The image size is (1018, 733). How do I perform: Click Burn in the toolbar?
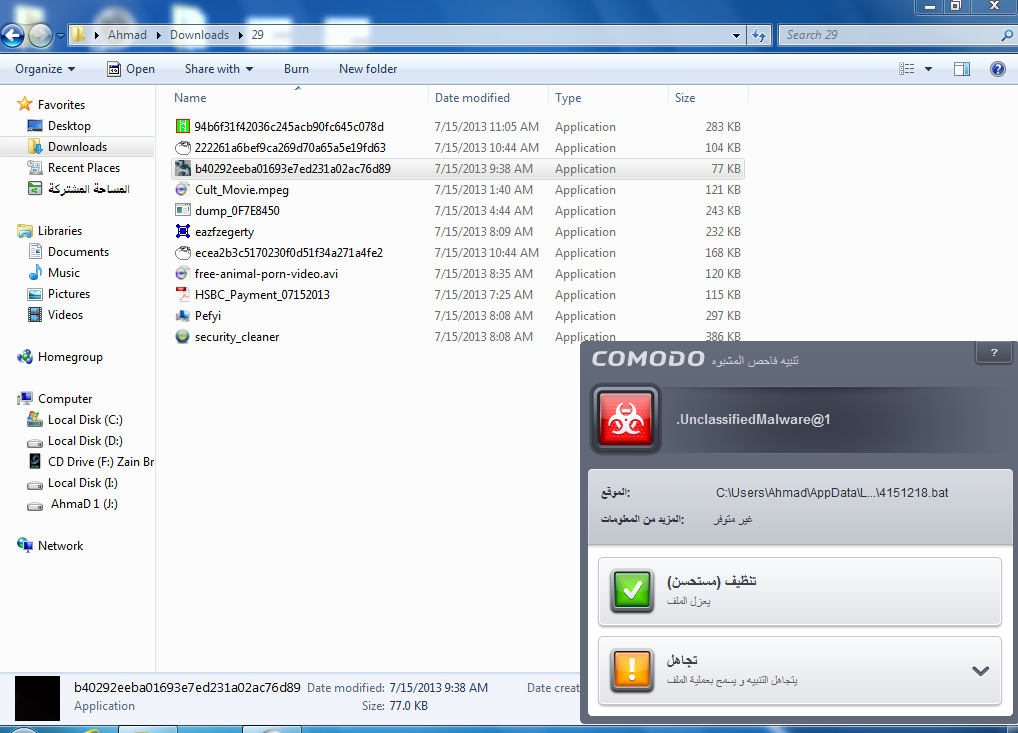coord(296,69)
